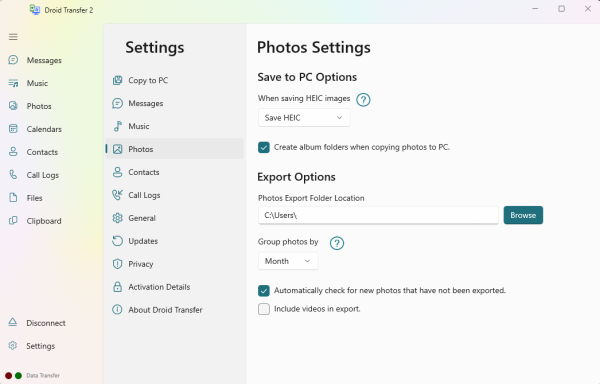The image size is (600, 384).
Task: Open About Droid Transfer page
Action: (174, 310)
